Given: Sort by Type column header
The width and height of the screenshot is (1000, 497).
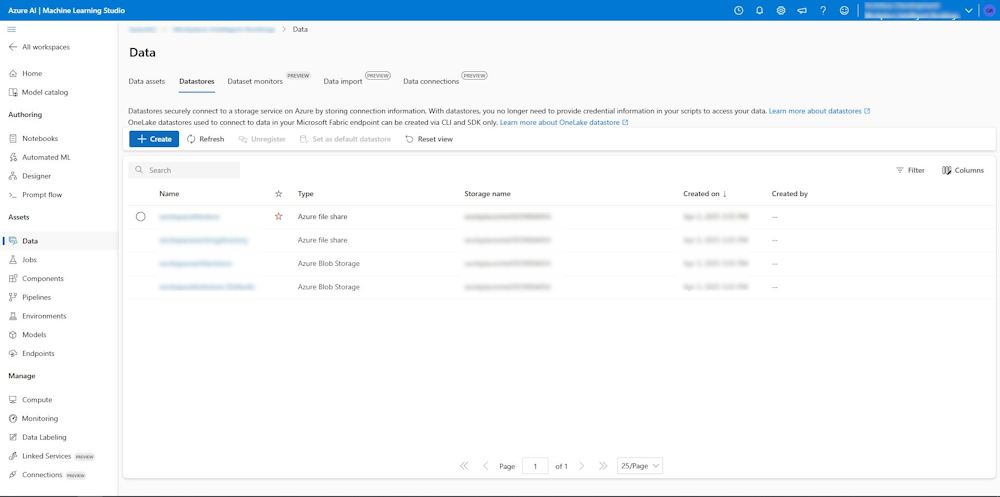Looking at the screenshot, I should (x=305, y=193).
